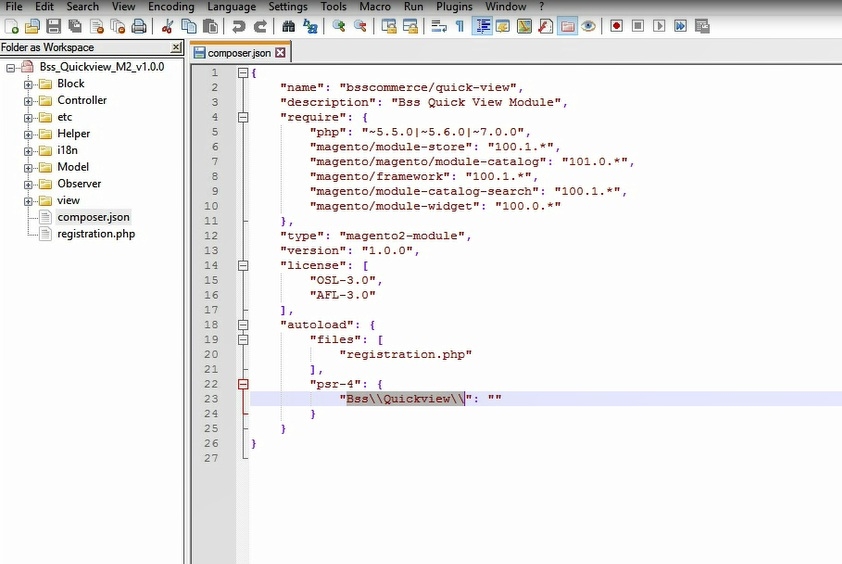Close the current document via toolbar Close icon
This screenshot has width=842, height=564.
96,26
